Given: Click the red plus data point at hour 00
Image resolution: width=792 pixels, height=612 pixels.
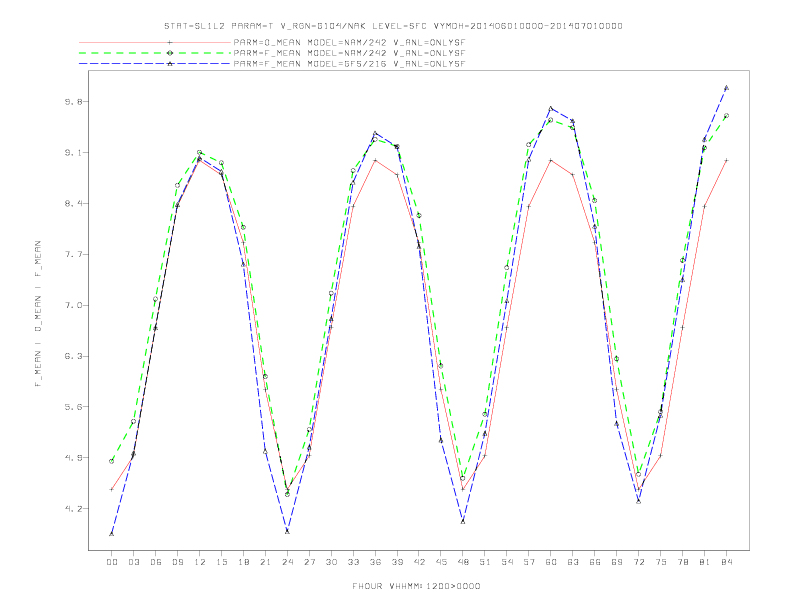Looking at the screenshot, I should pyautogui.click(x=112, y=489).
